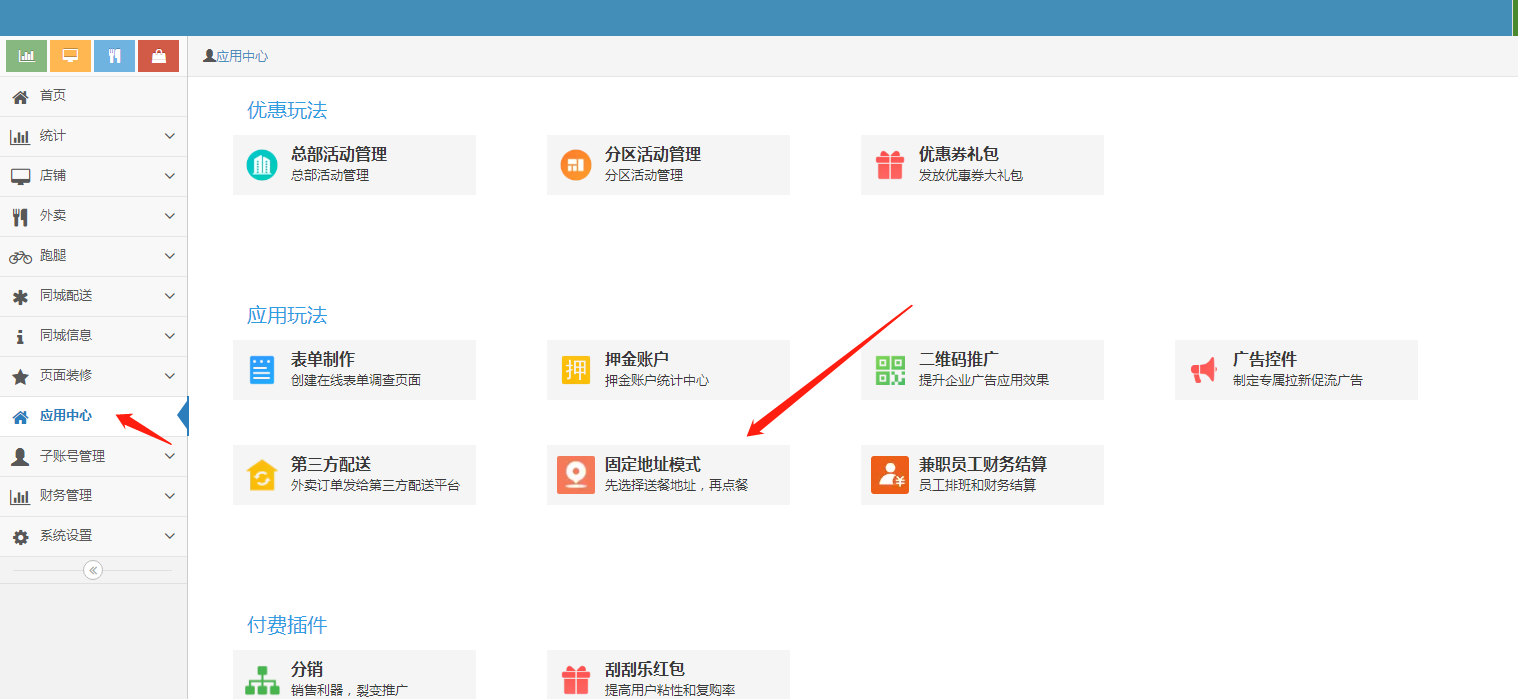Screen dimensions: 1518x699
Task: Click the 应用中心 breadcrumb at top
Action: coord(241,57)
